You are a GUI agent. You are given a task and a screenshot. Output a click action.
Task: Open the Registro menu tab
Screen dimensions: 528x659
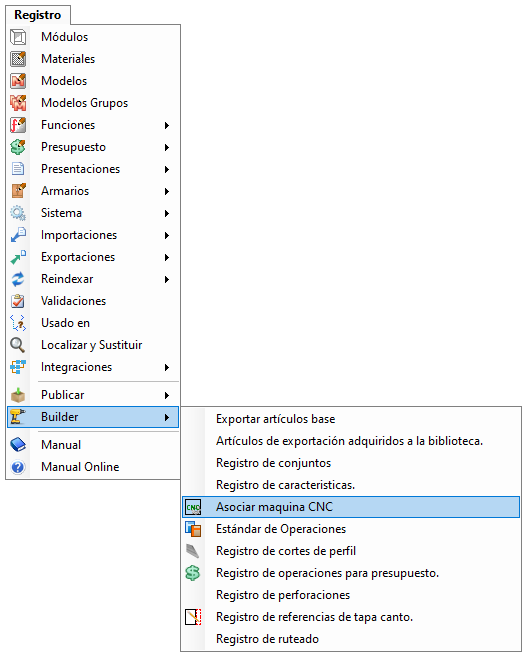tap(38, 15)
